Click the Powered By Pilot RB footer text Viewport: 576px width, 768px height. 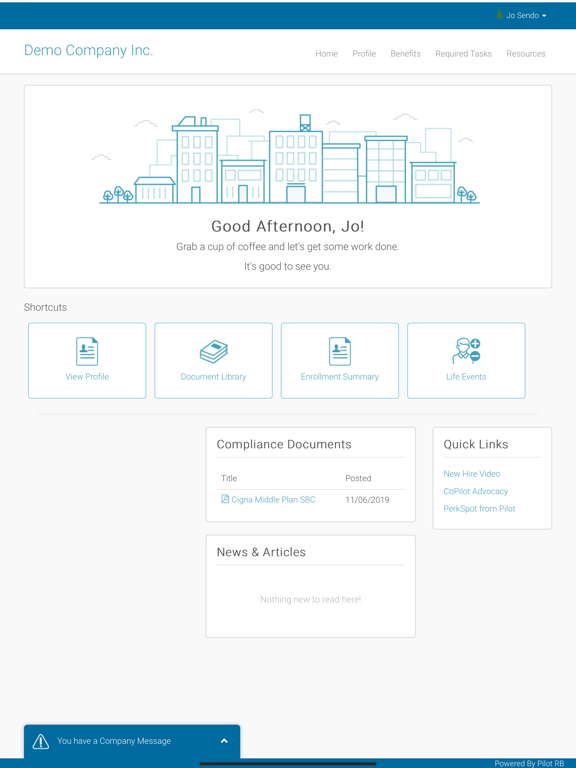coord(529,764)
